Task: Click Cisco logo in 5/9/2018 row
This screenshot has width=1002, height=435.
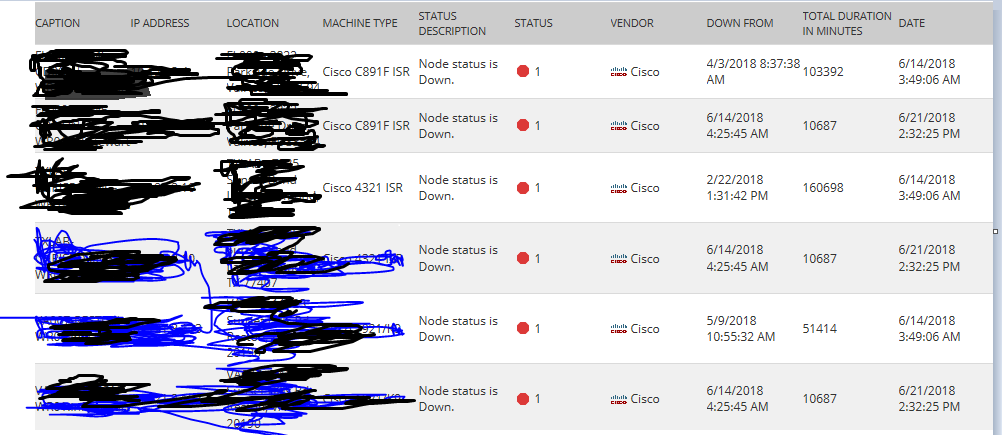Action: [x=619, y=329]
